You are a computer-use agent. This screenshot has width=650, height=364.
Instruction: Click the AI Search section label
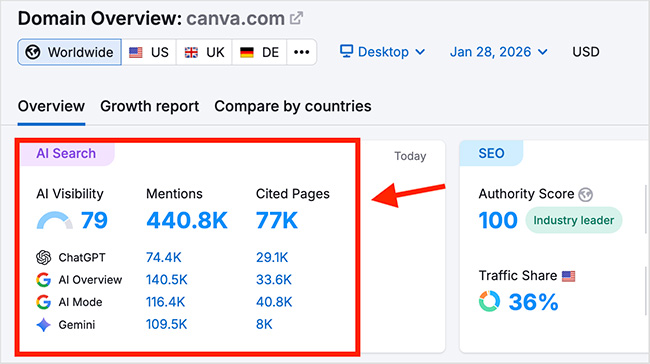point(66,153)
